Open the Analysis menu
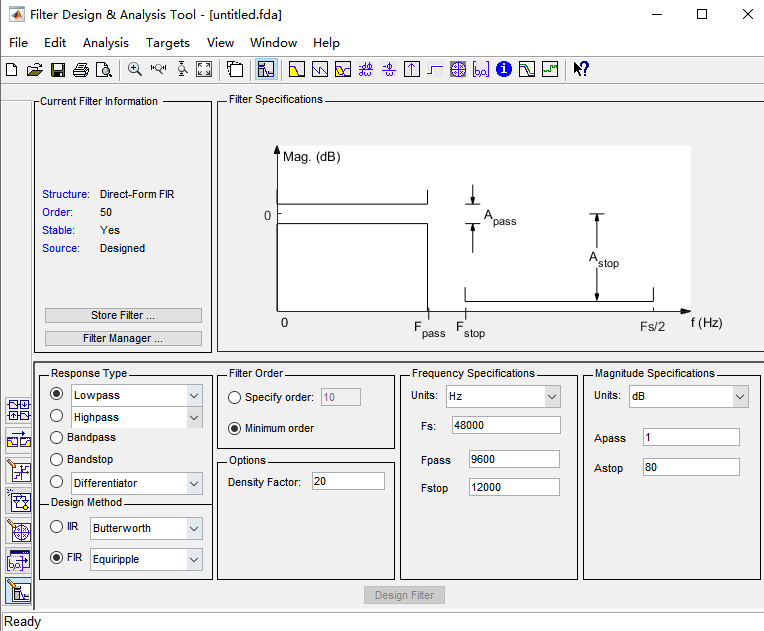 pos(106,43)
